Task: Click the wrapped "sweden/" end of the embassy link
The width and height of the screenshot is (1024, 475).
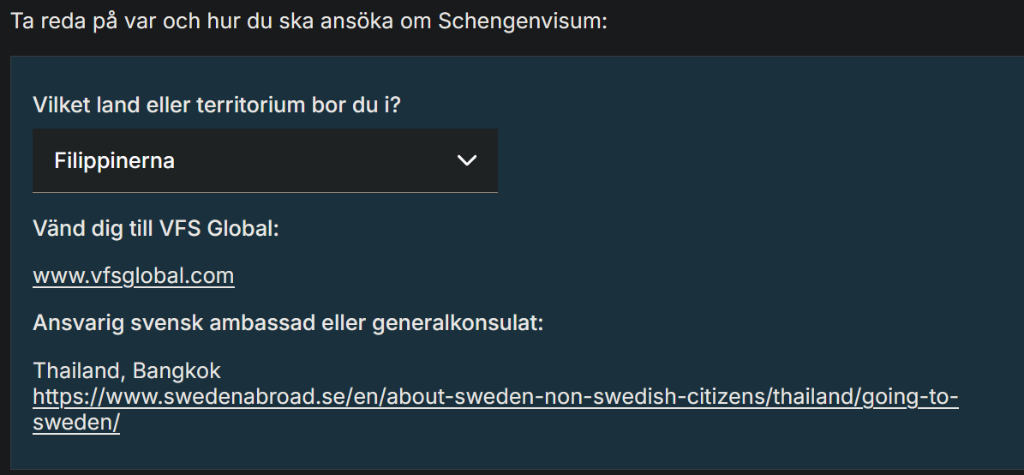Action: tap(76, 423)
